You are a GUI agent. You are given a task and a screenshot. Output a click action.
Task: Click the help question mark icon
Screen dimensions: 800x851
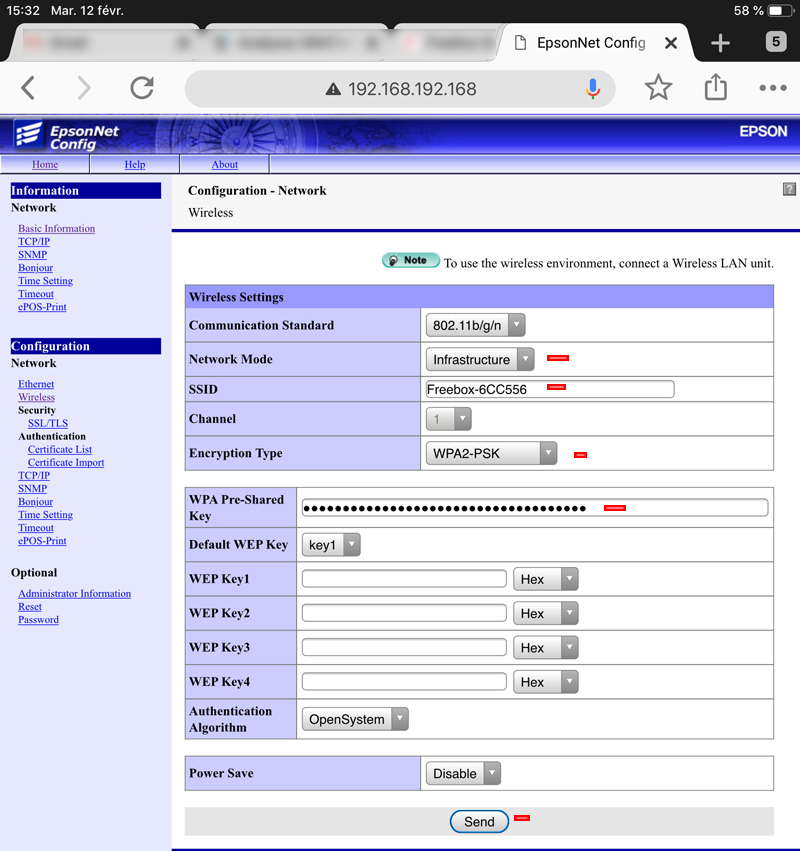[789, 189]
